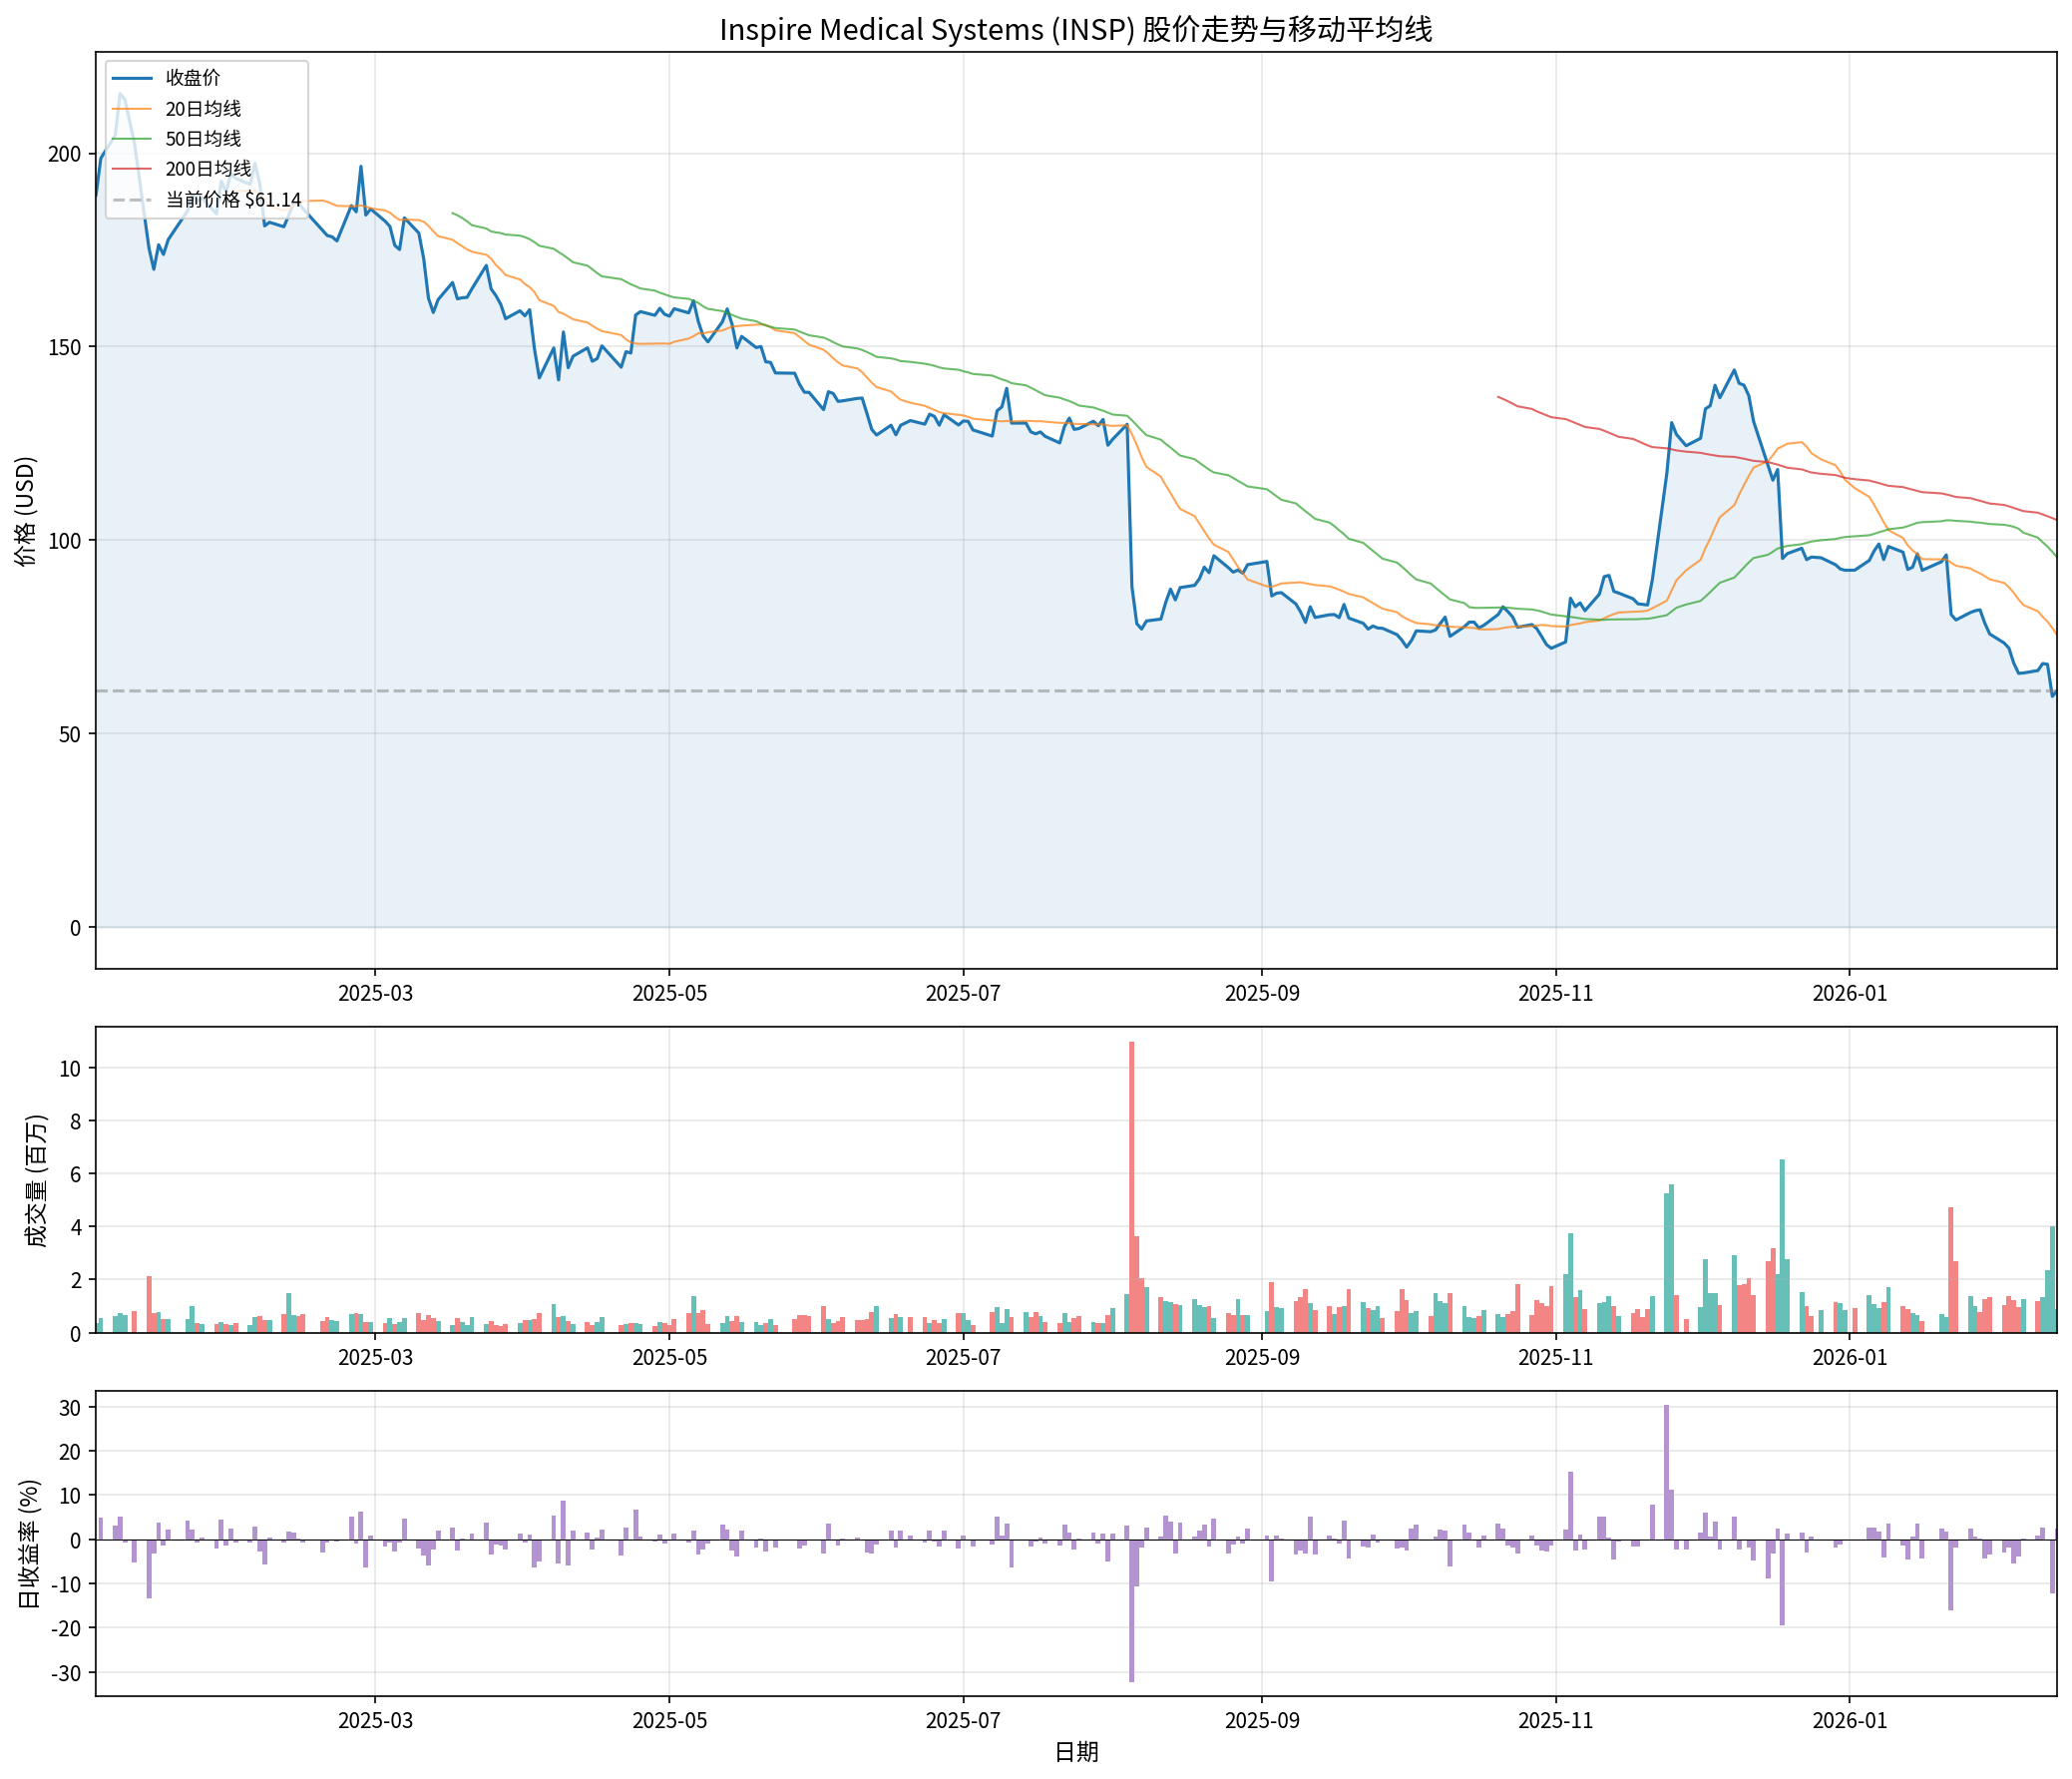2072x1779 pixels.
Task: Click the December 2025 closing price peak
Action: click(x=1734, y=370)
